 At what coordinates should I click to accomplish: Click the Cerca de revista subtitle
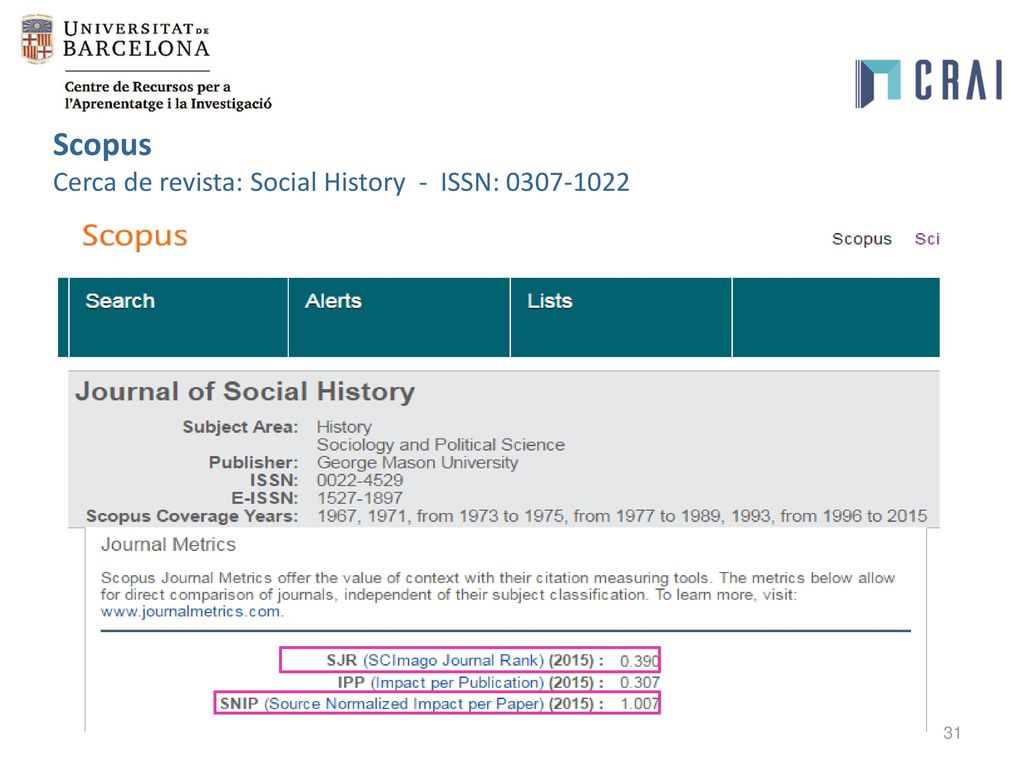click(341, 182)
